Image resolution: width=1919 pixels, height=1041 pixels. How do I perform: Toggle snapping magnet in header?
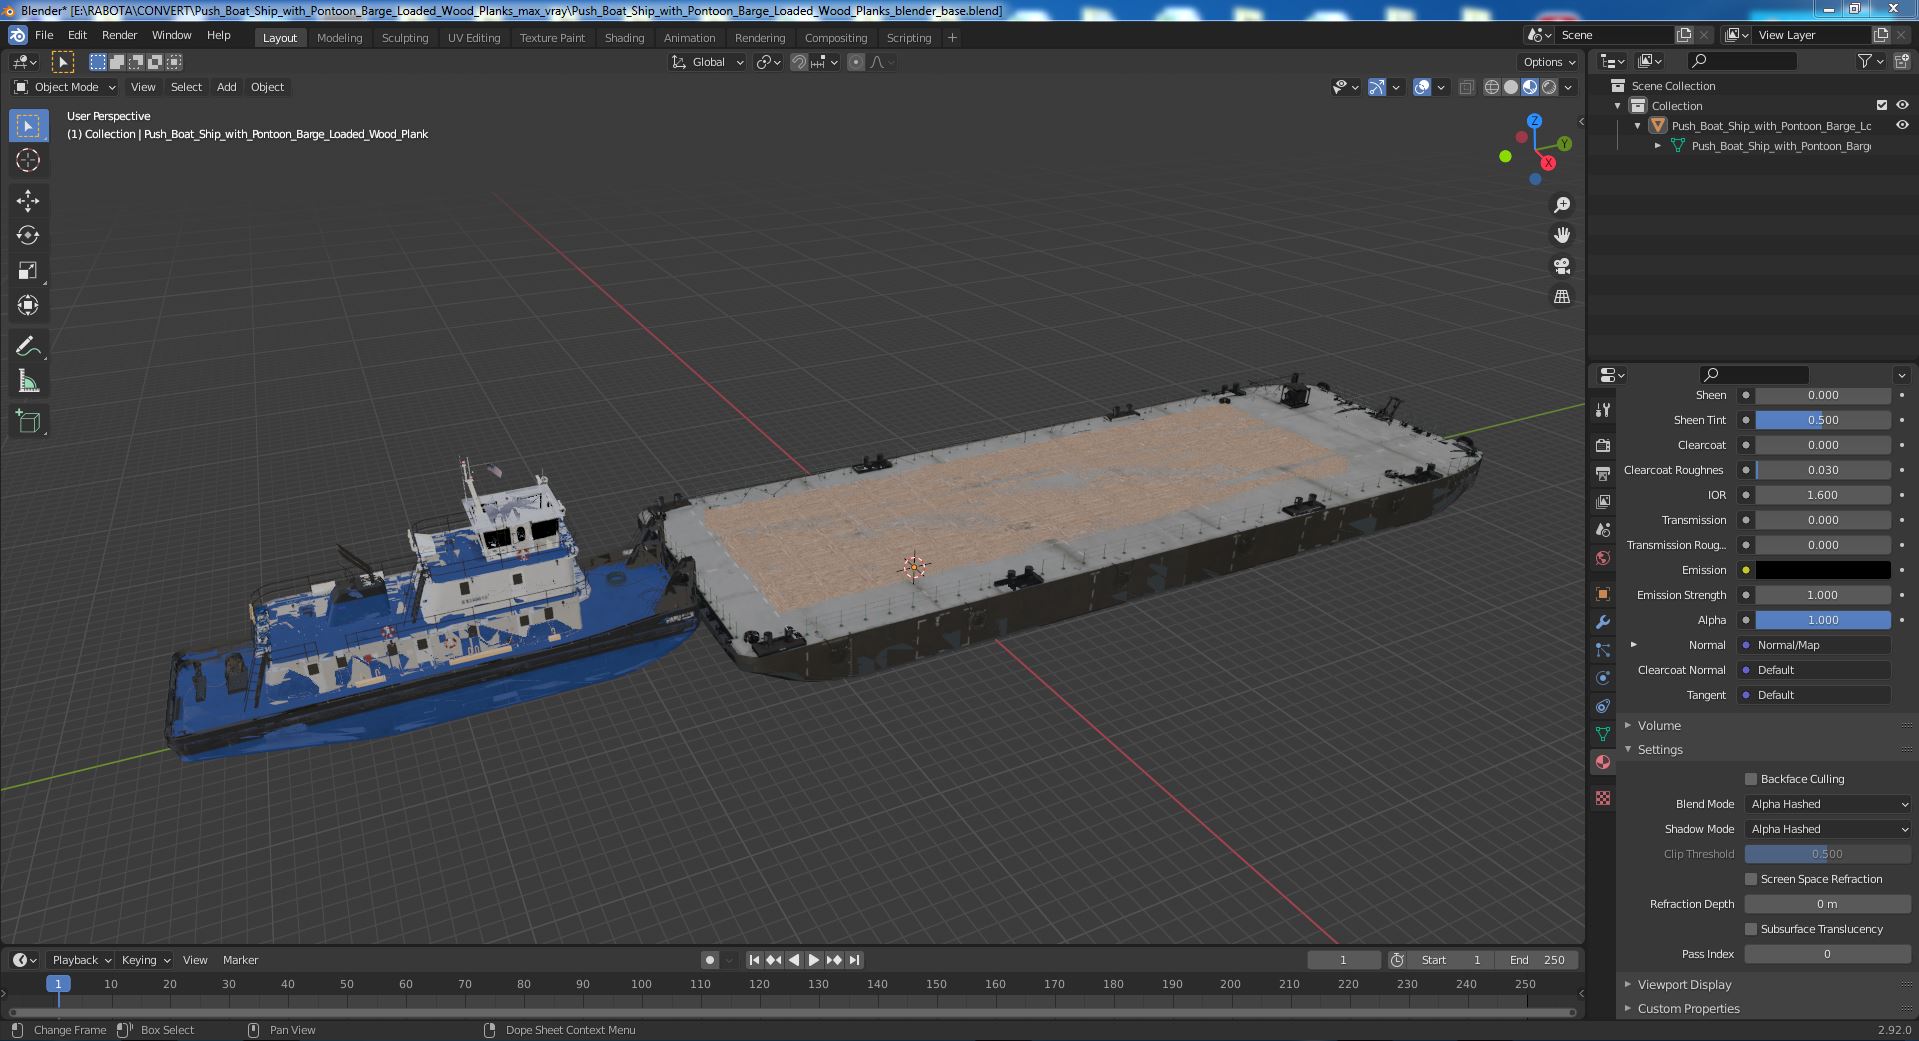click(x=799, y=62)
